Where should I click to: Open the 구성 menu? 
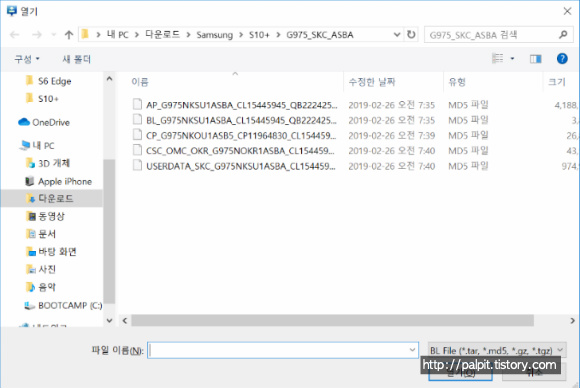pos(27,59)
